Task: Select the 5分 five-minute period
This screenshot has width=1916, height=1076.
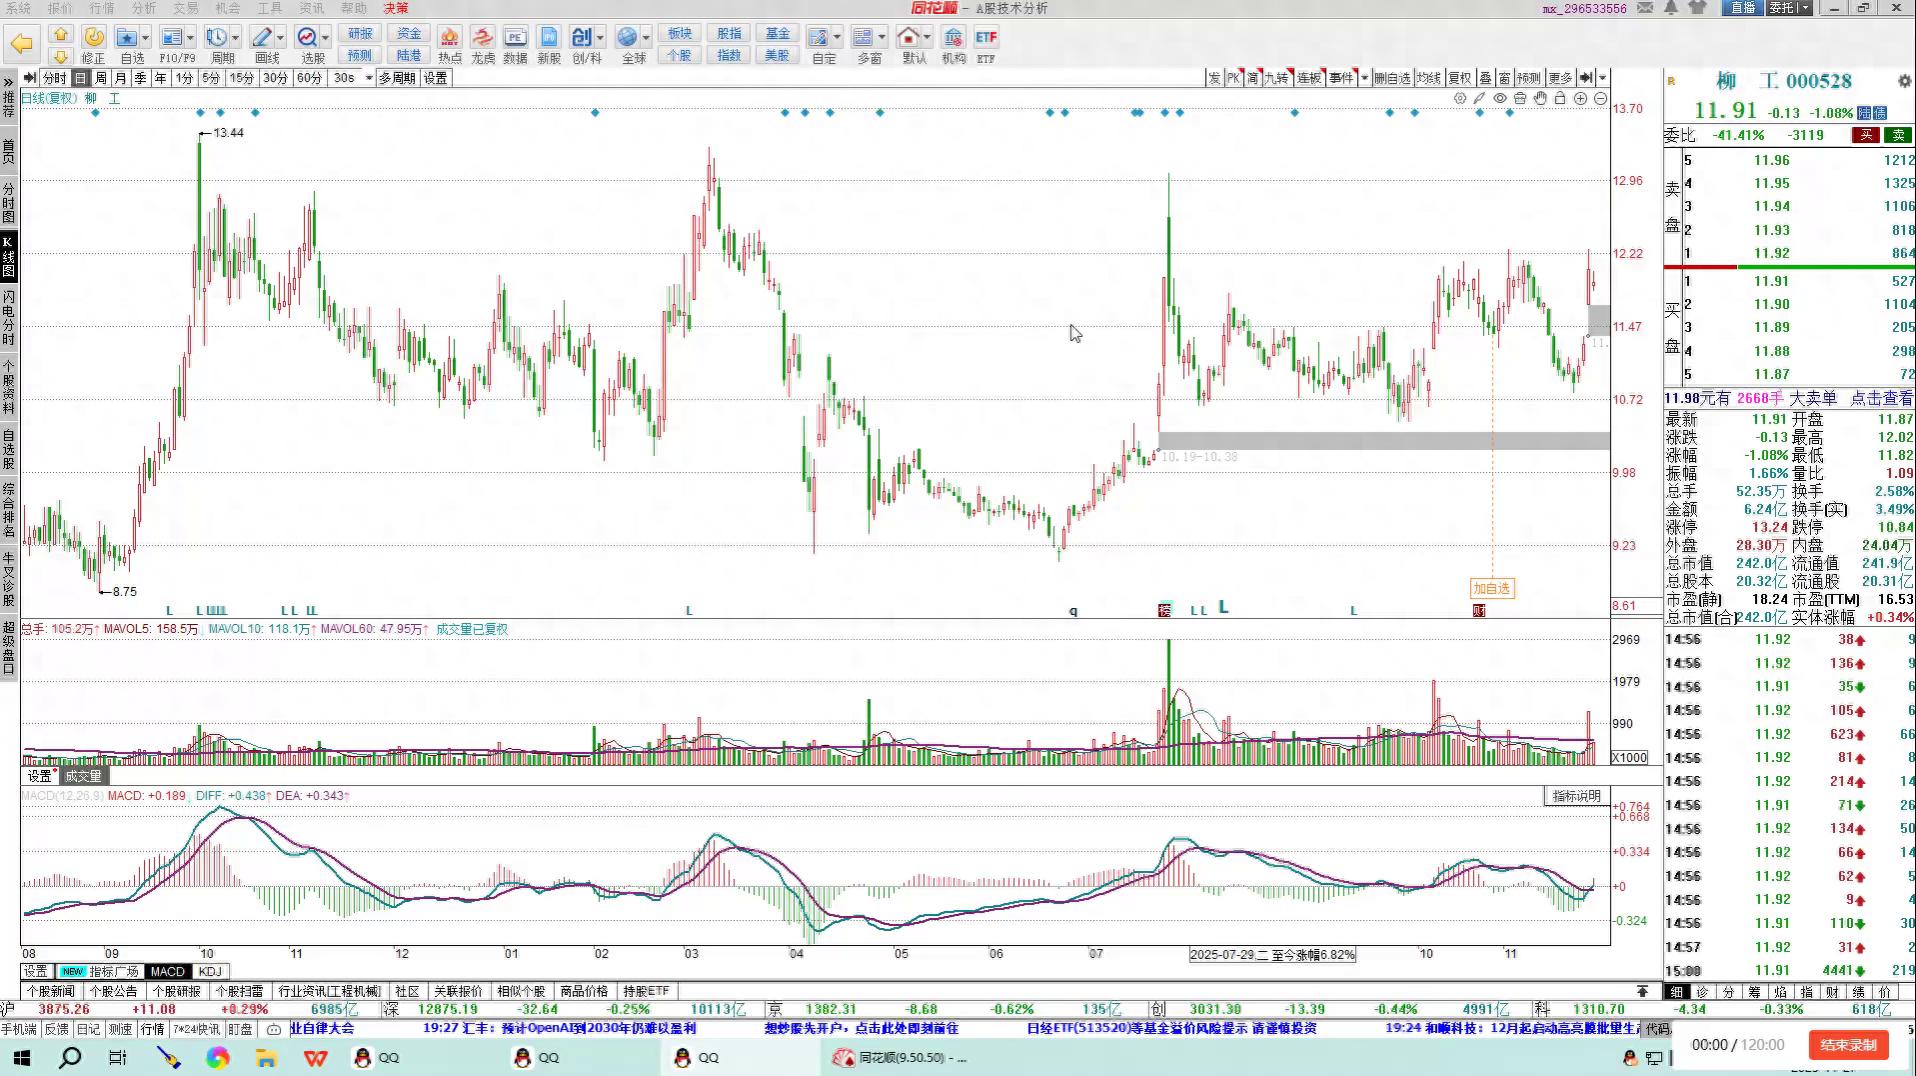Action: (x=210, y=78)
